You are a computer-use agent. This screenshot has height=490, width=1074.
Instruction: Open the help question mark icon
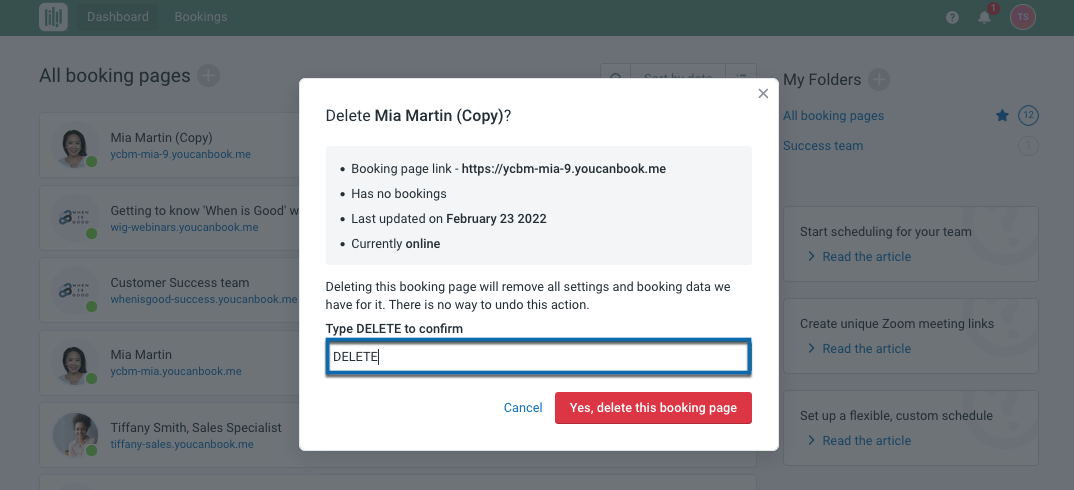(x=952, y=17)
